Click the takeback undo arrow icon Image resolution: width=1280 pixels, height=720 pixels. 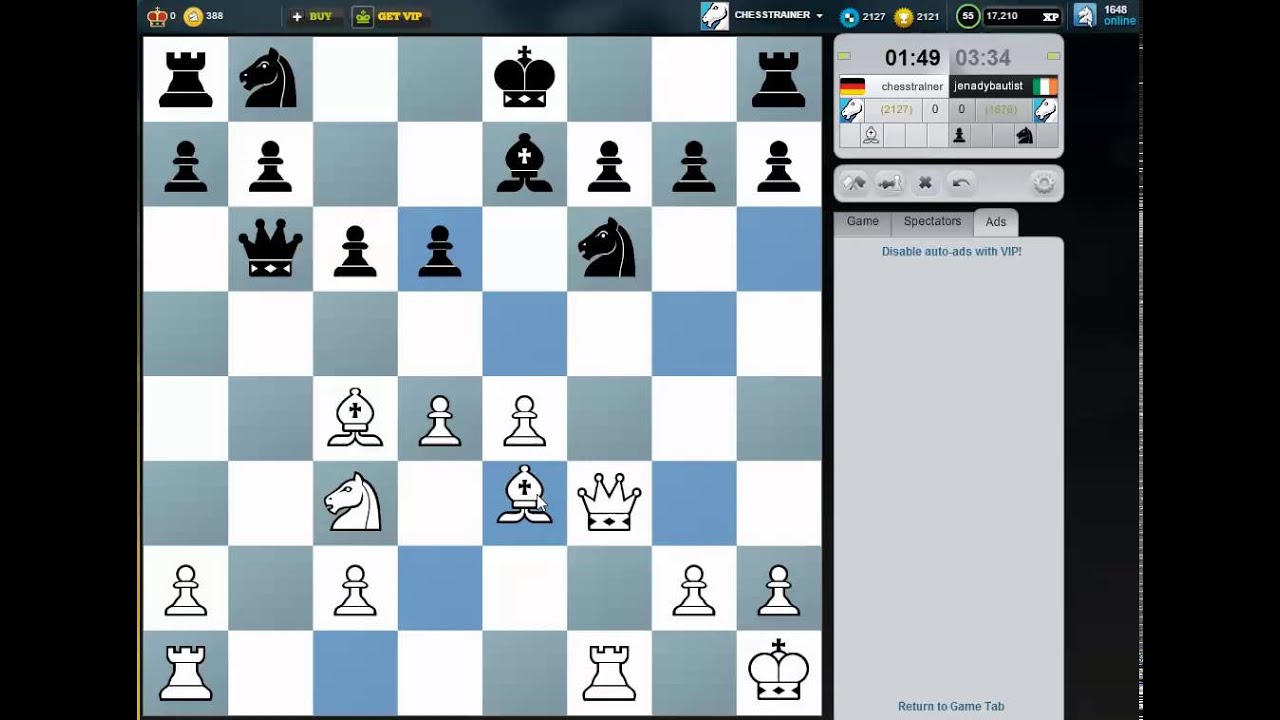[961, 183]
